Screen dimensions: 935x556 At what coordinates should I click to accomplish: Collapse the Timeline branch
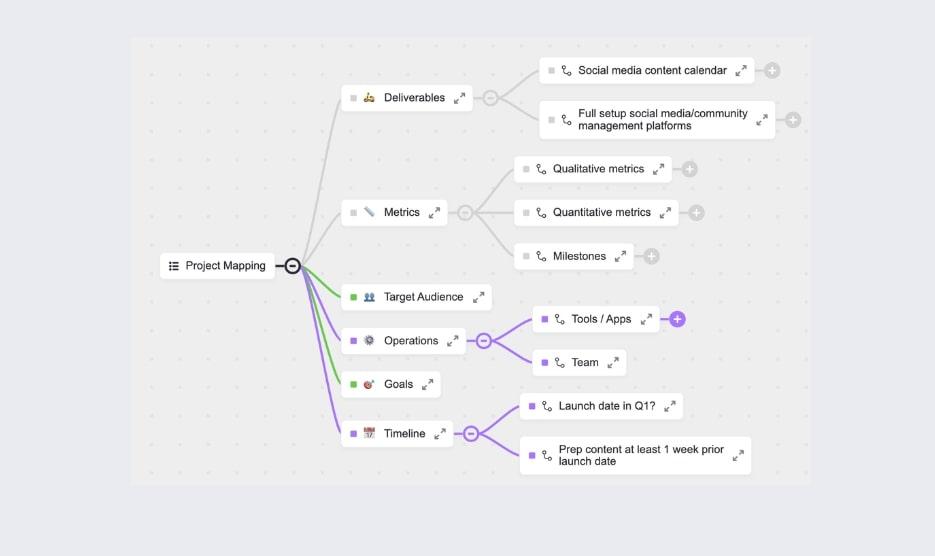click(x=471, y=434)
